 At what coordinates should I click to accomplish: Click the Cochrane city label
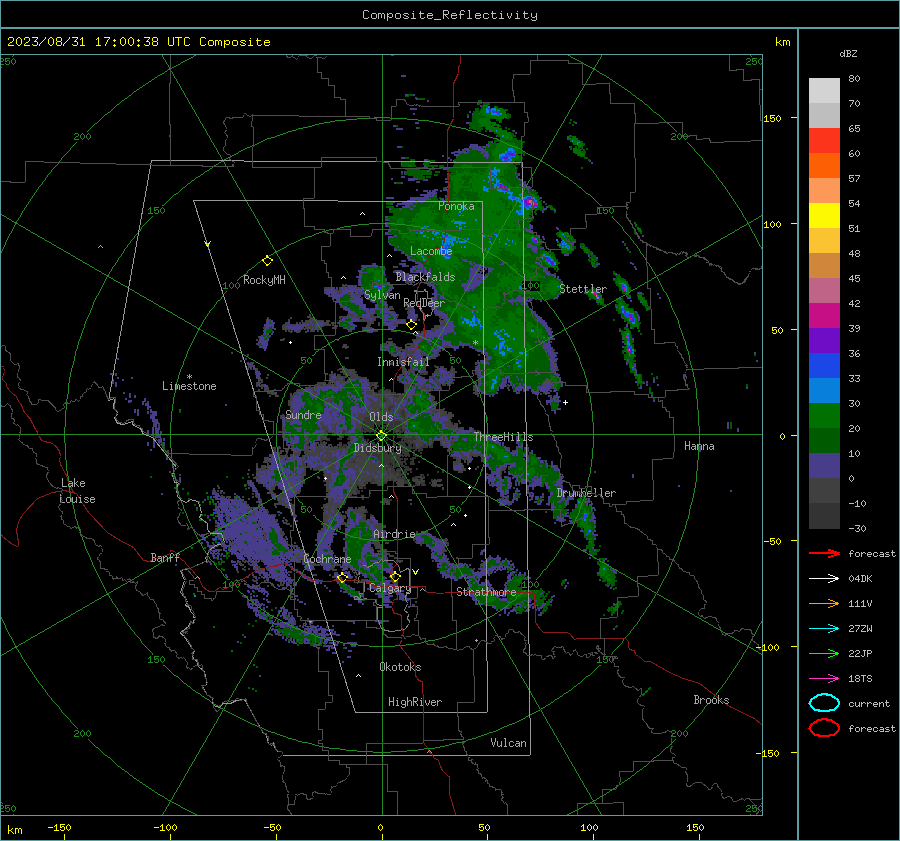(327, 559)
